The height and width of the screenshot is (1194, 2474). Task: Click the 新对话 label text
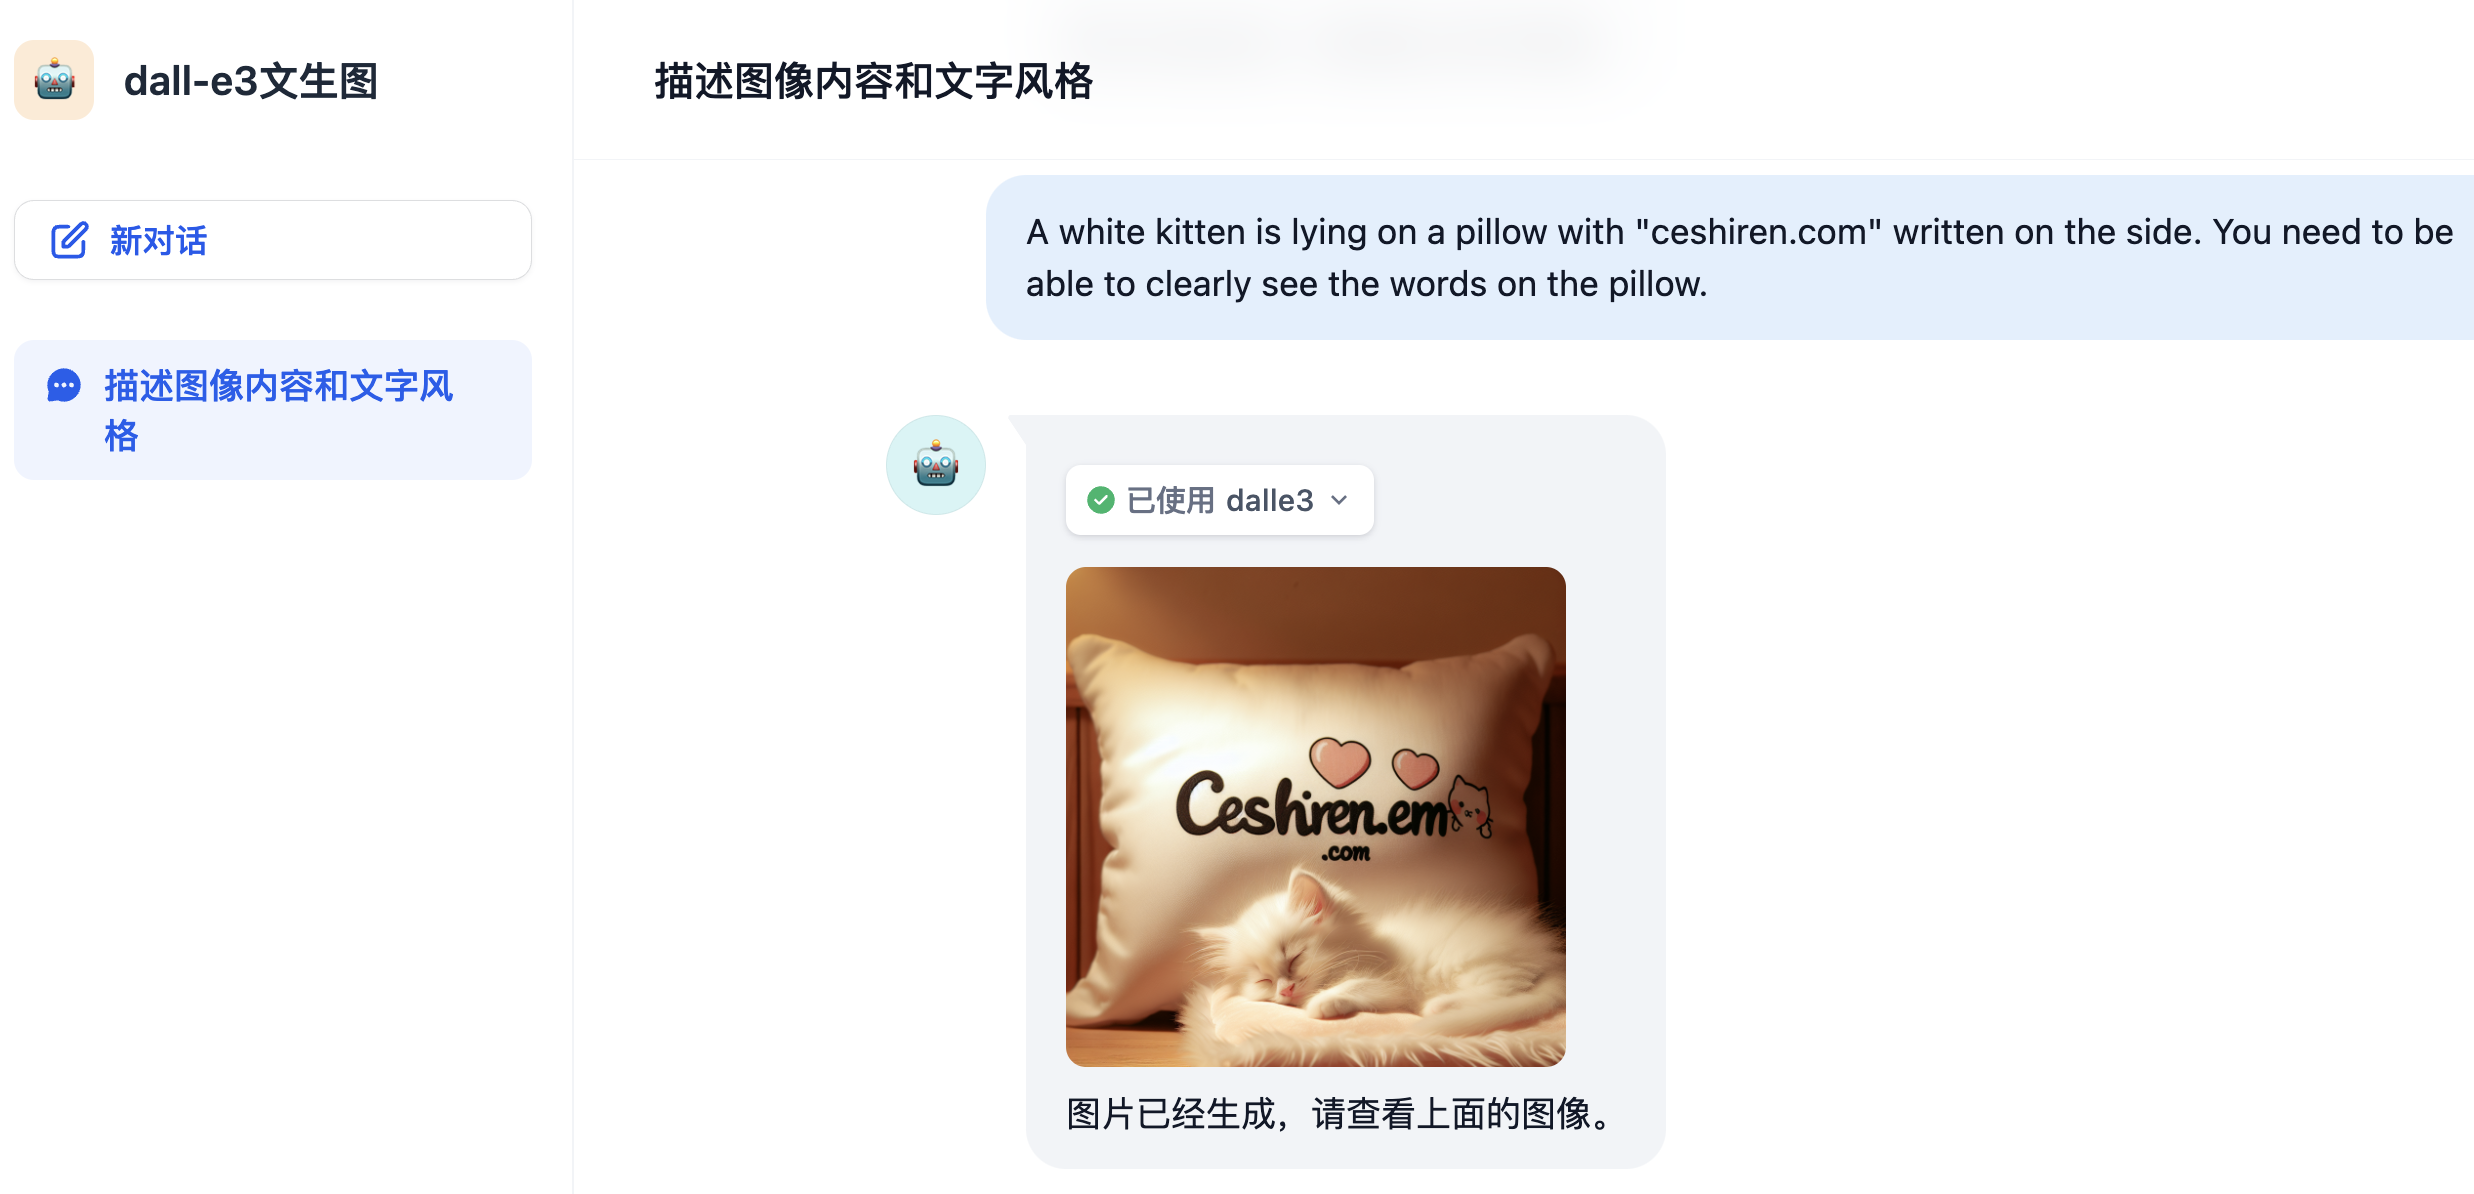[x=158, y=240]
